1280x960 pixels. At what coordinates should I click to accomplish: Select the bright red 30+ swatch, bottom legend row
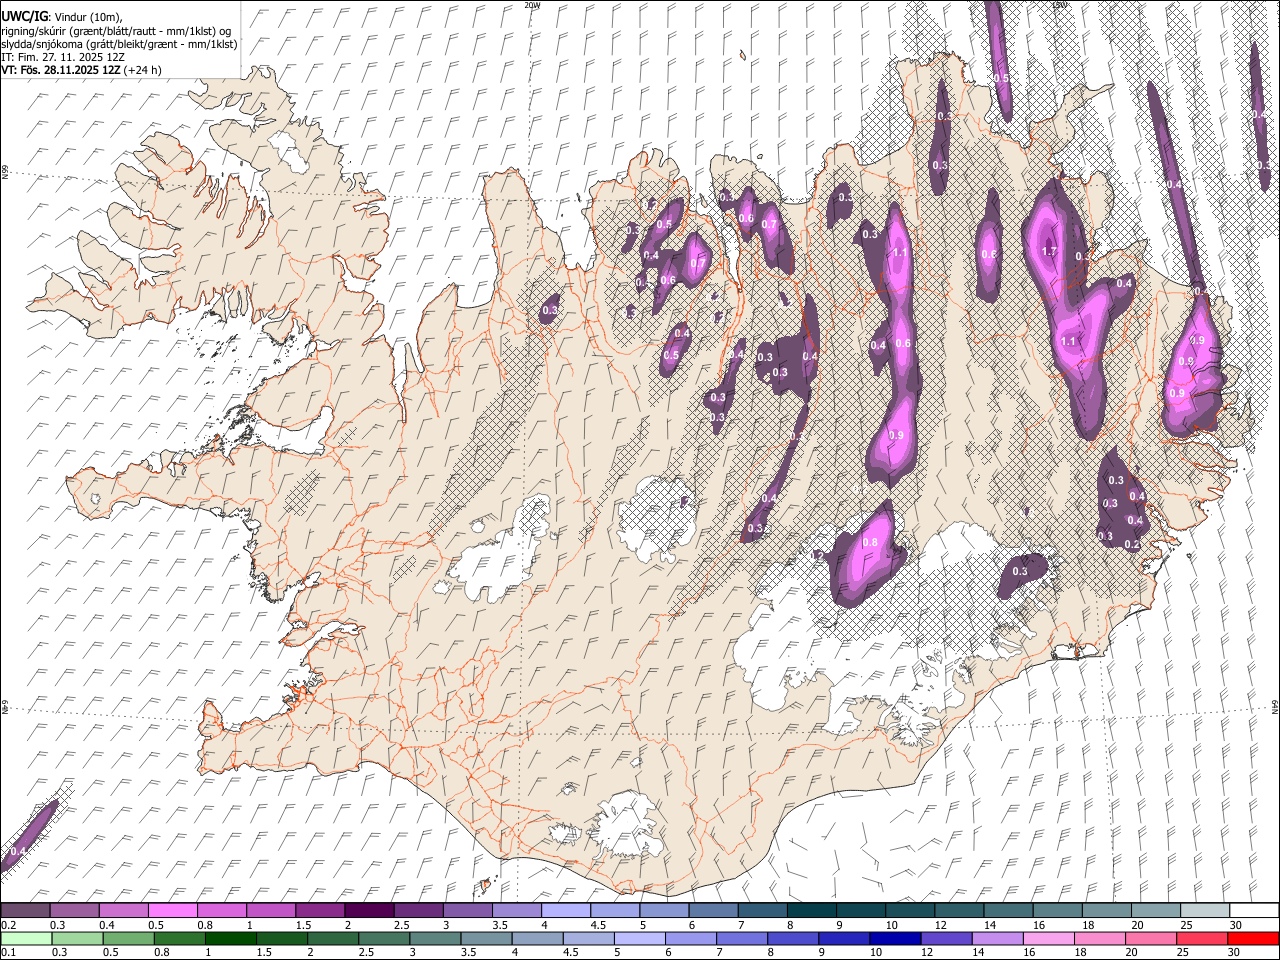coord(1252,938)
